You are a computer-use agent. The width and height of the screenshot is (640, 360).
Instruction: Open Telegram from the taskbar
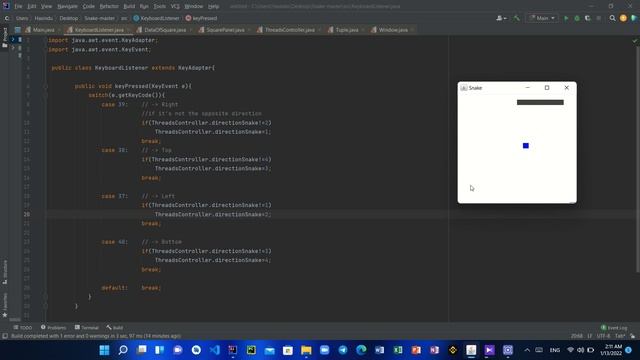tap(343, 350)
